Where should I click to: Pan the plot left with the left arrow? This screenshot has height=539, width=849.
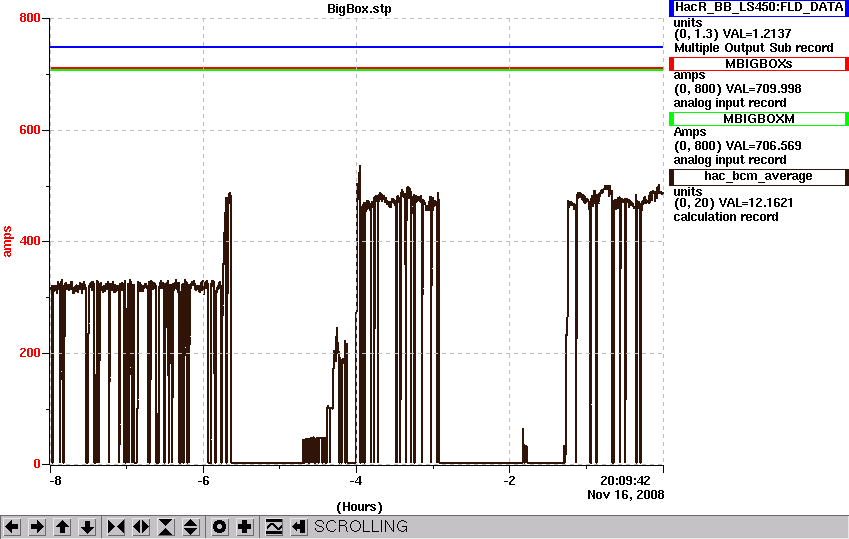[x=12, y=527]
